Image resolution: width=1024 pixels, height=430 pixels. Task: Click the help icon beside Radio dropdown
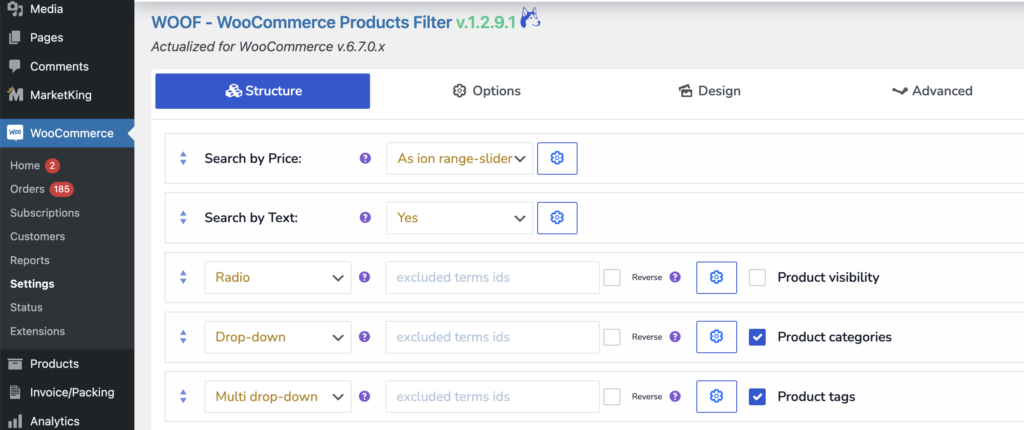pos(365,277)
